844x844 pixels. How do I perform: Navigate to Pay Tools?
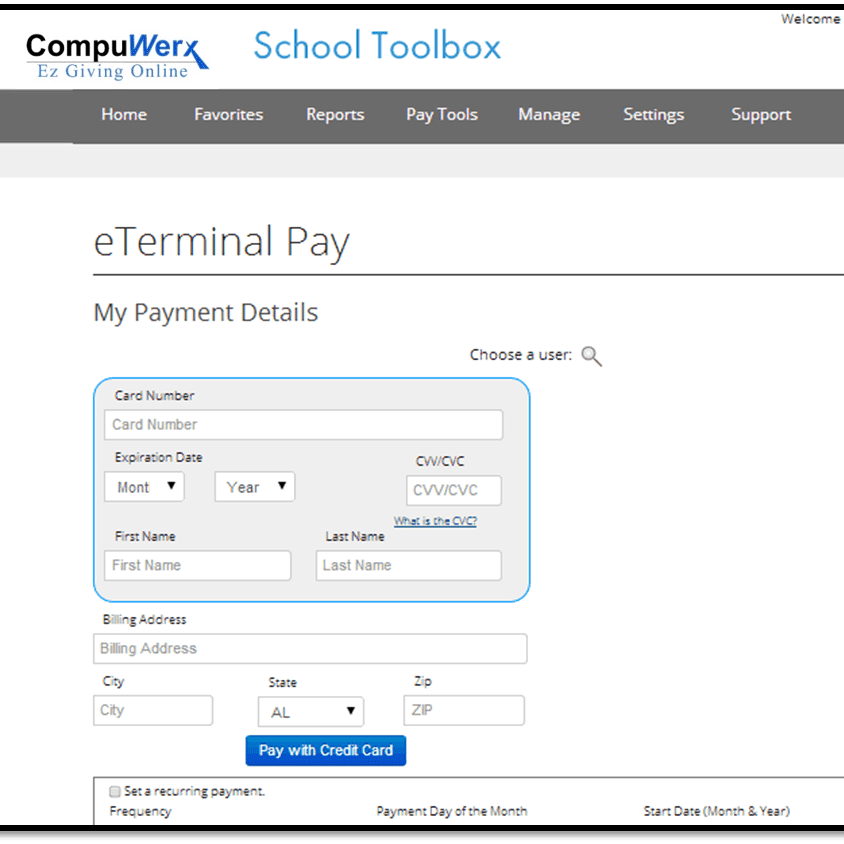tap(442, 115)
